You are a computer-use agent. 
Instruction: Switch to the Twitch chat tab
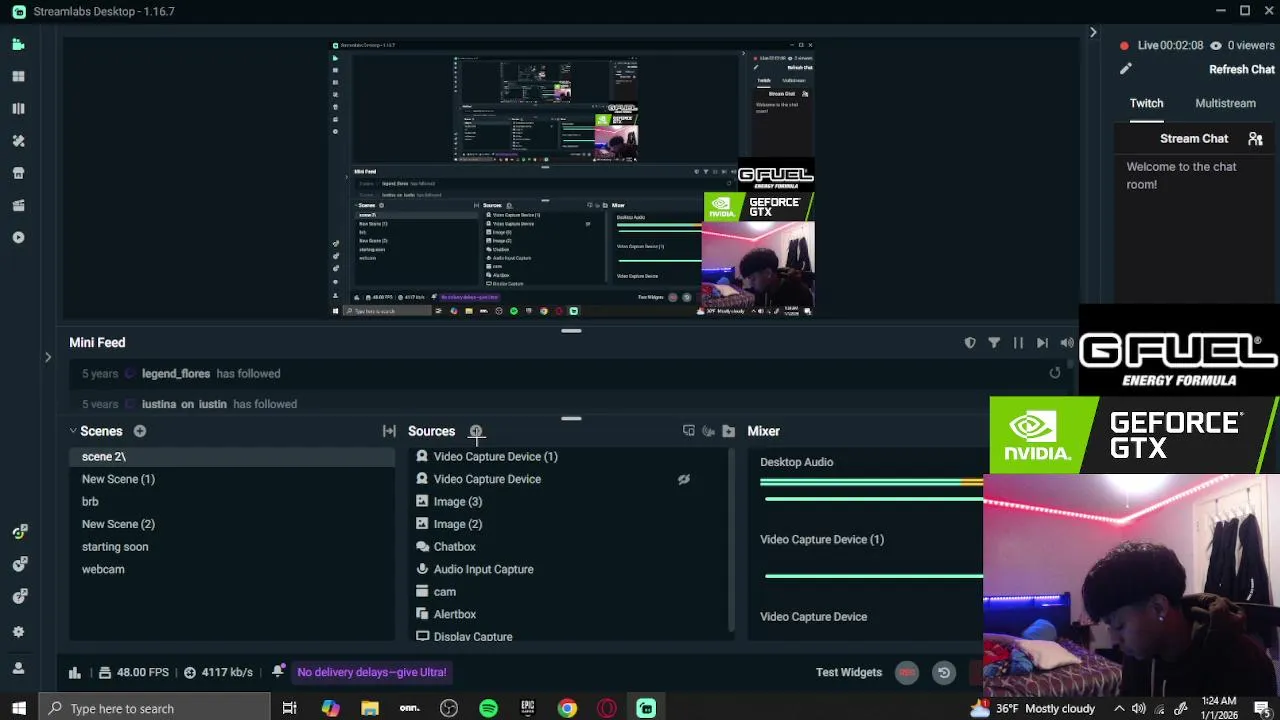click(x=1146, y=103)
